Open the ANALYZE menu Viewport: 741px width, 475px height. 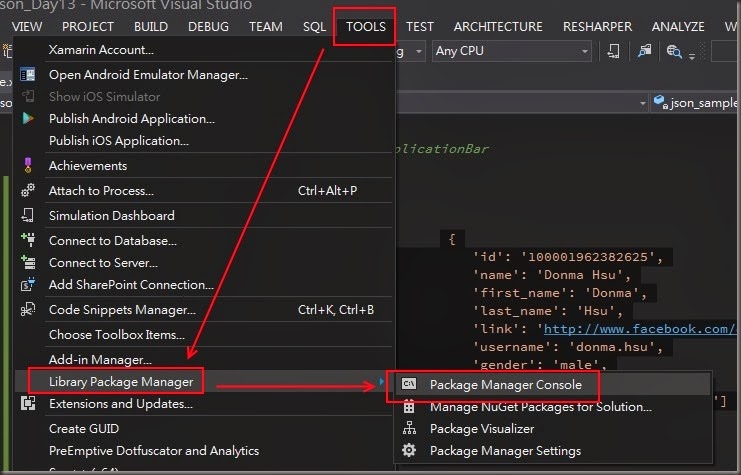[x=678, y=26]
